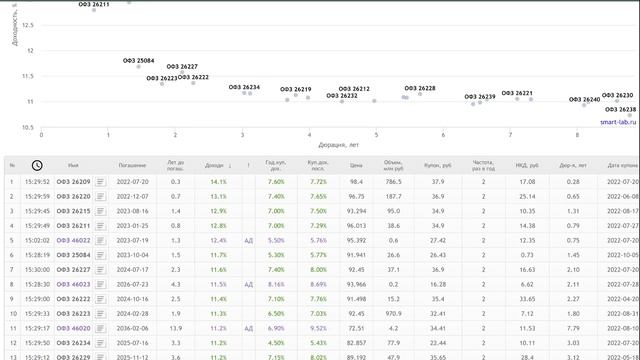Click ОФЗ 26227 data point on chart
The width and height of the screenshot is (640, 360).
pos(182,72)
